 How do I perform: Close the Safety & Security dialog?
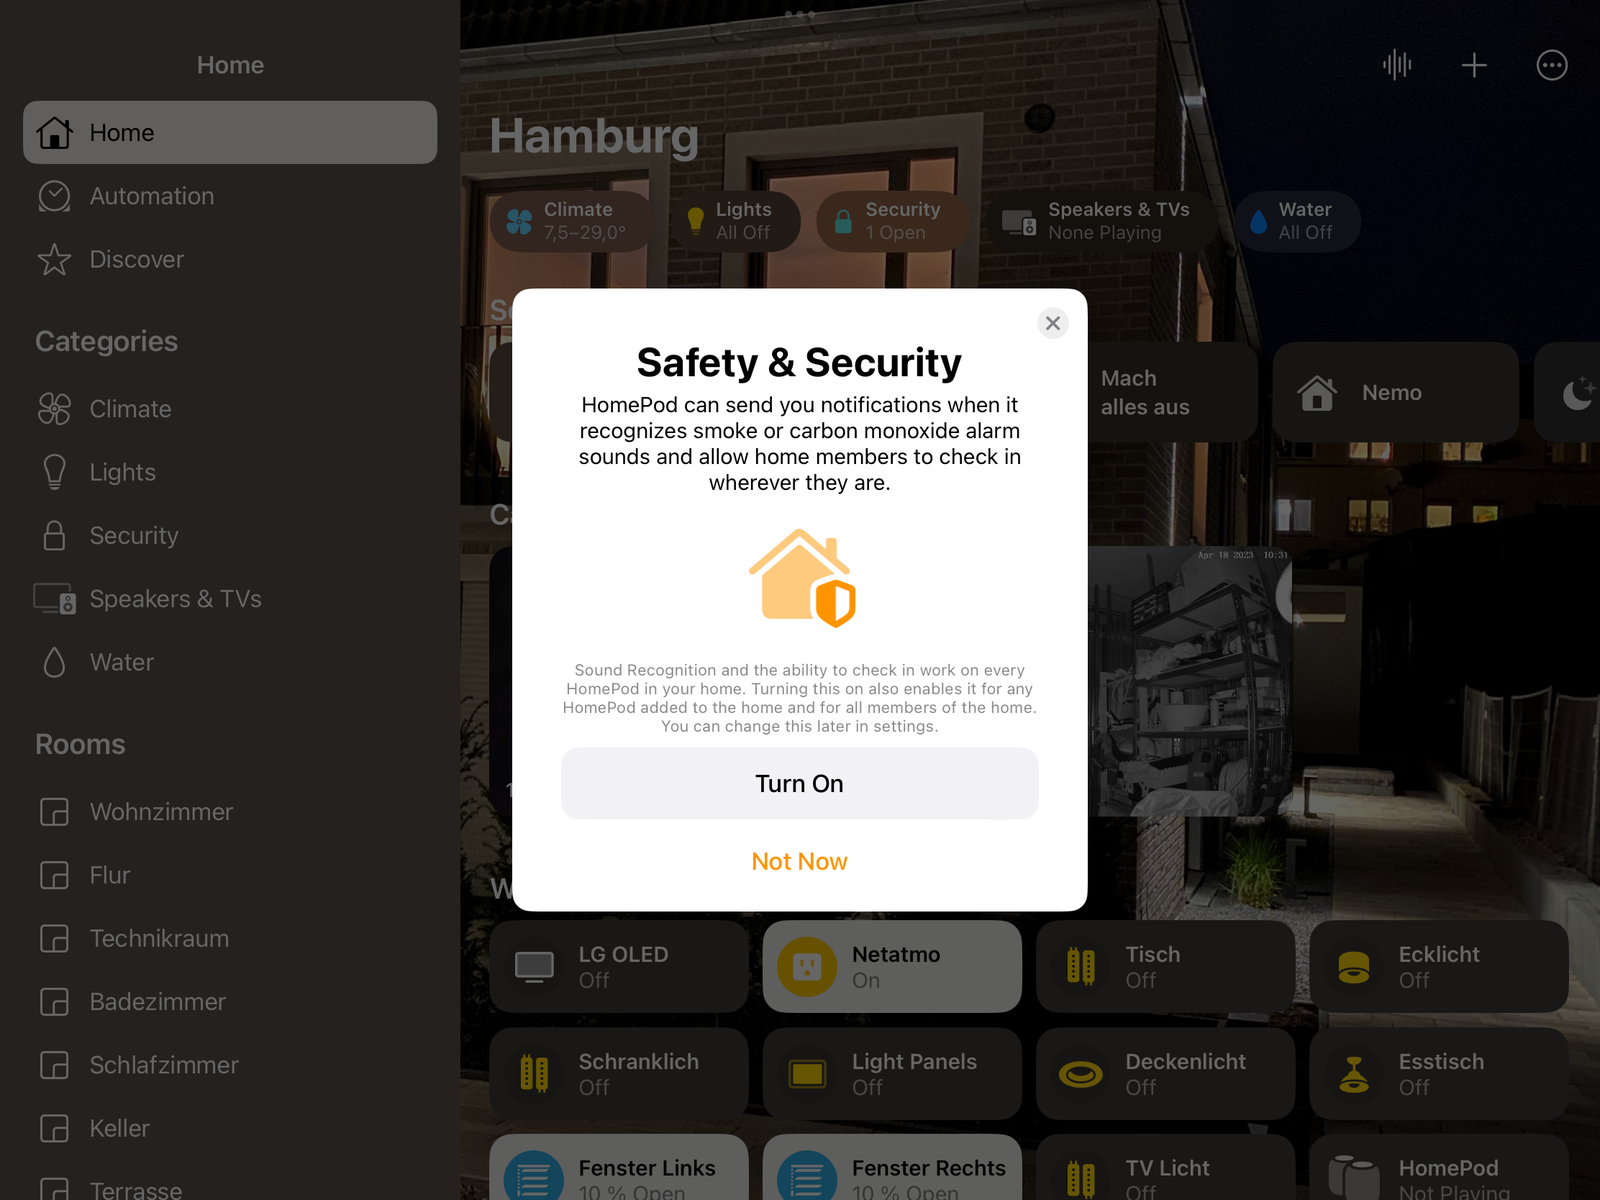tap(1052, 323)
